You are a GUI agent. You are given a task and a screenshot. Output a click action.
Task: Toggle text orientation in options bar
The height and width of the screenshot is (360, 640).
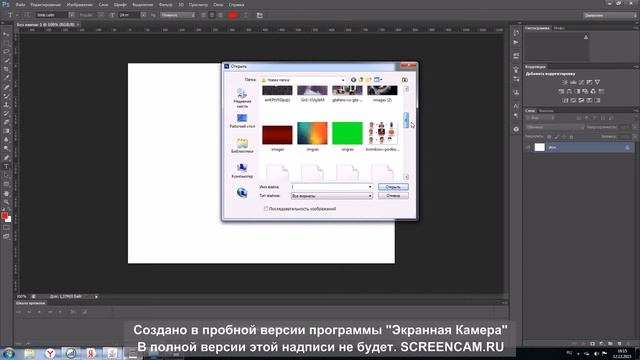[x=27, y=15]
